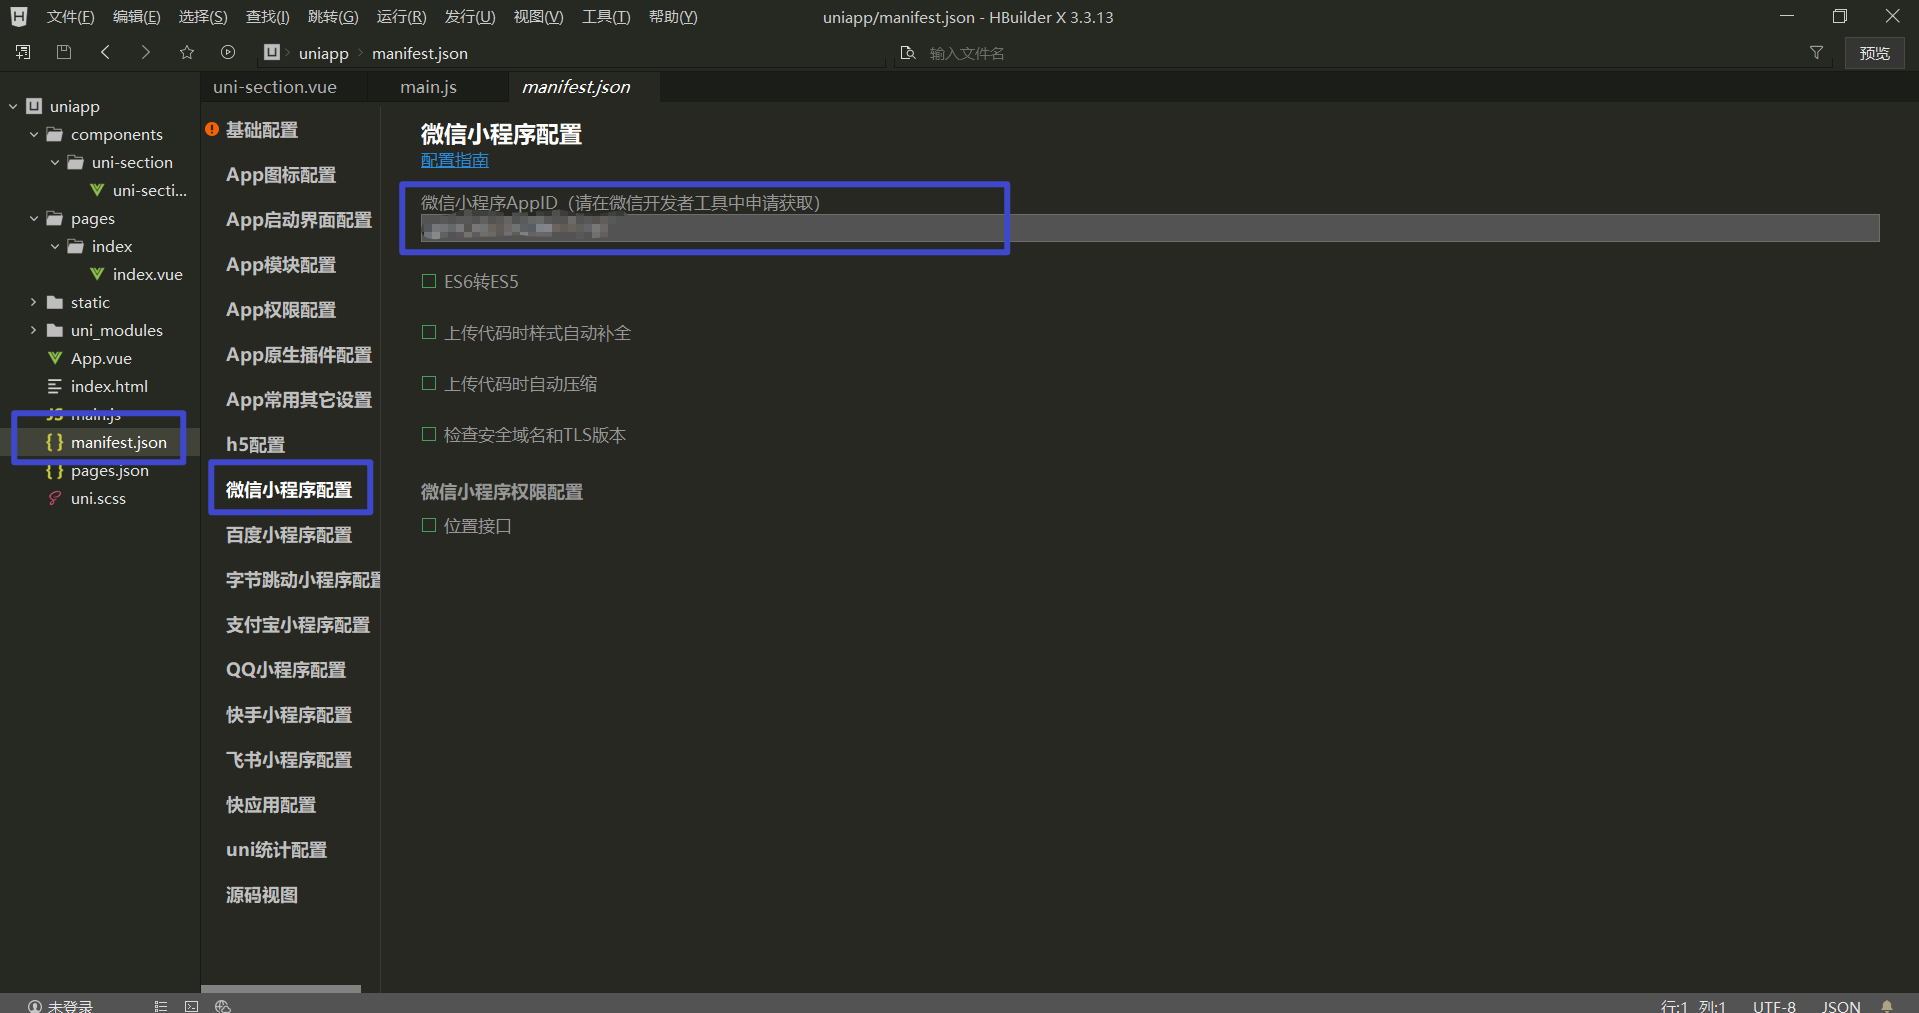Open the 帮助(Y) menu
This screenshot has width=1919, height=1013.
point(673,17)
